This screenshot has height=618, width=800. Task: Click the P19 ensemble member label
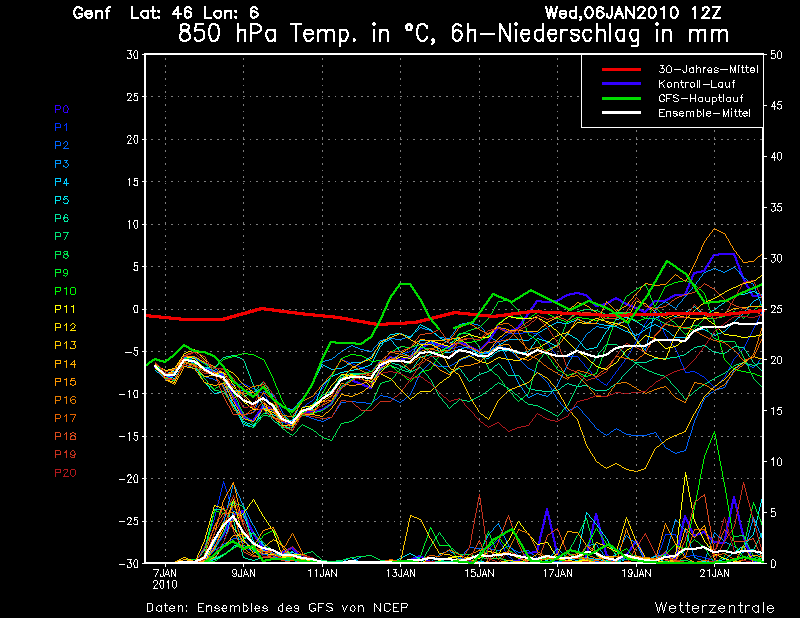(65, 454)
